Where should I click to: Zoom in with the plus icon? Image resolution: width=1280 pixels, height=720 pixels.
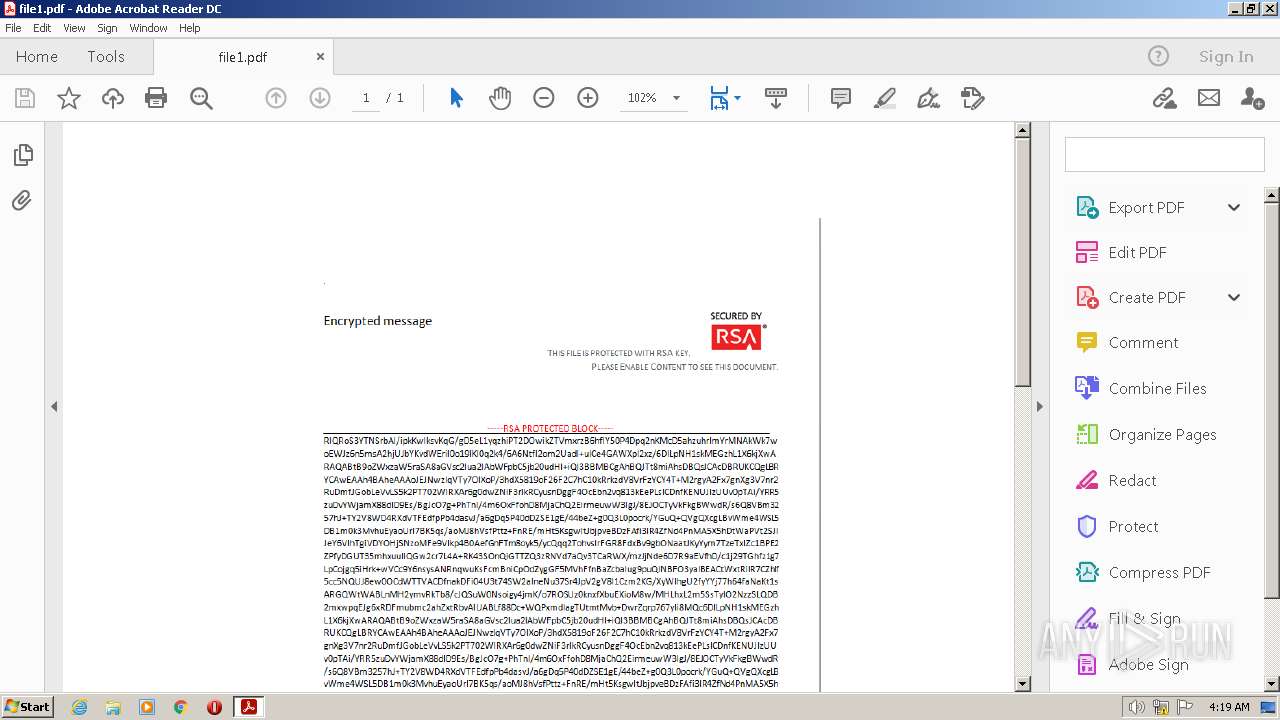point(588,98)
